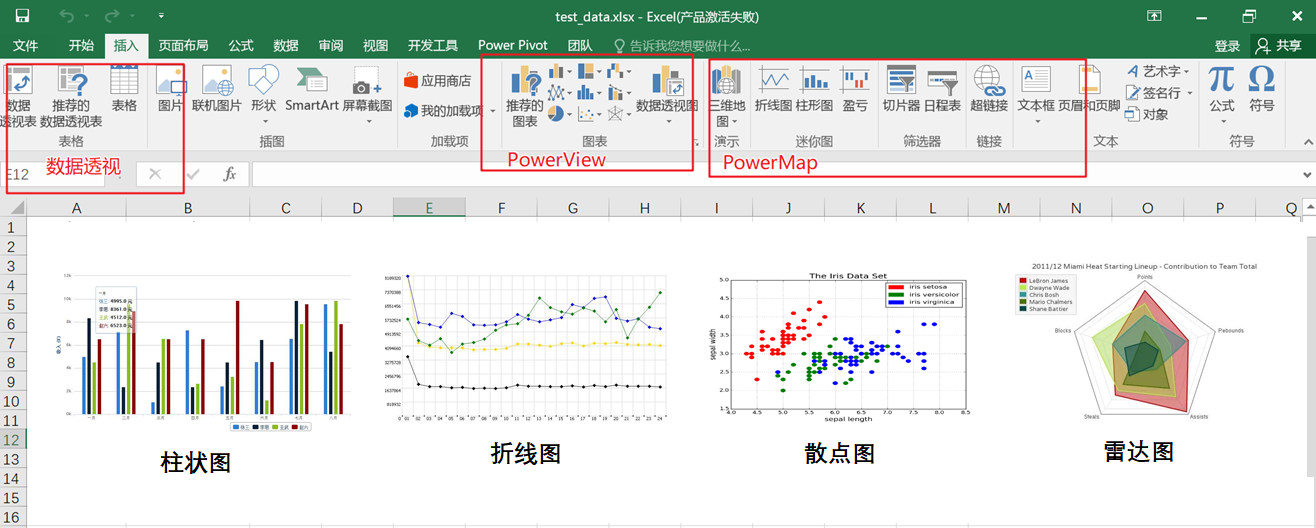The width and height of the screenshot is (1316, 528).
Task: Click the Name Box showing E12
Action: click(55, 174)
